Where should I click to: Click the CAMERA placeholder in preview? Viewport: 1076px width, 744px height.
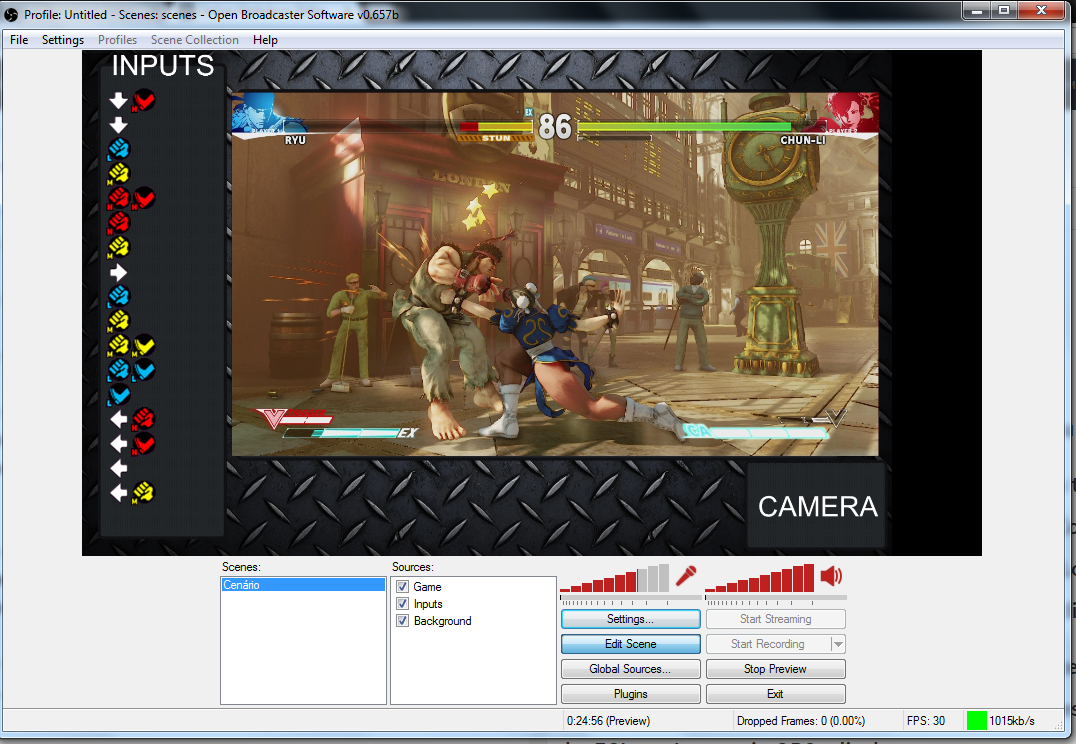[817, 507]
